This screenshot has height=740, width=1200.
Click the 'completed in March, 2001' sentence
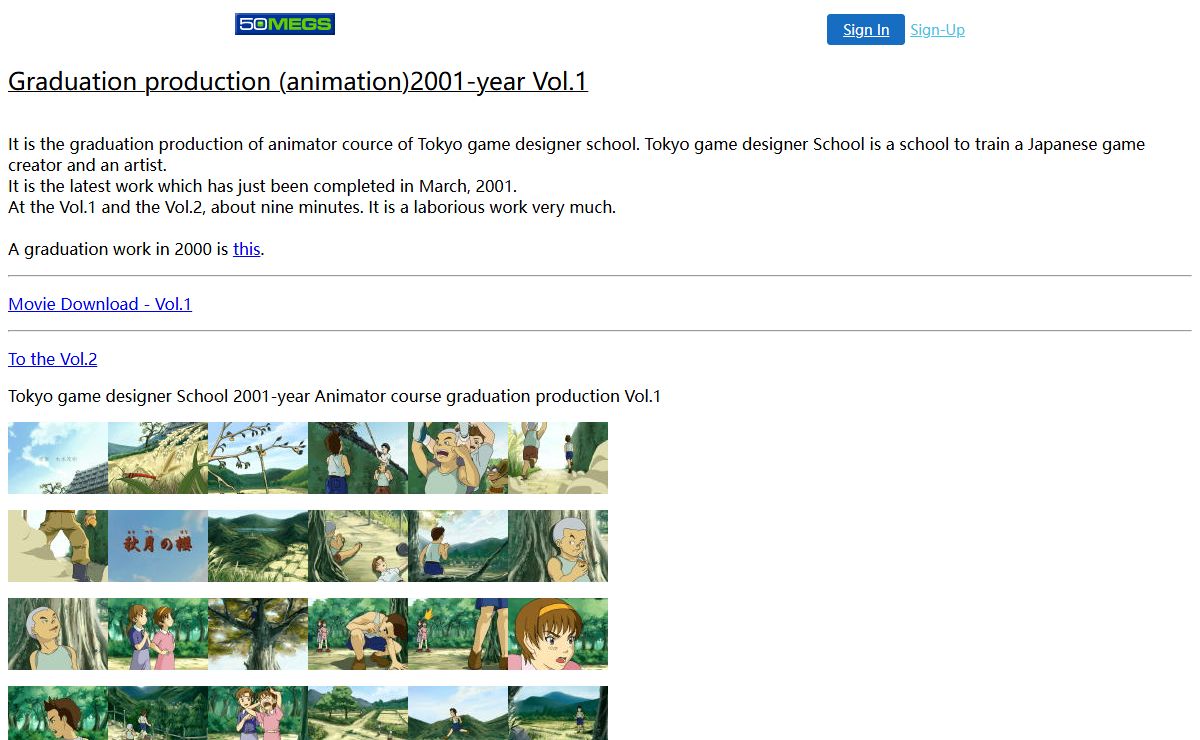263,186
